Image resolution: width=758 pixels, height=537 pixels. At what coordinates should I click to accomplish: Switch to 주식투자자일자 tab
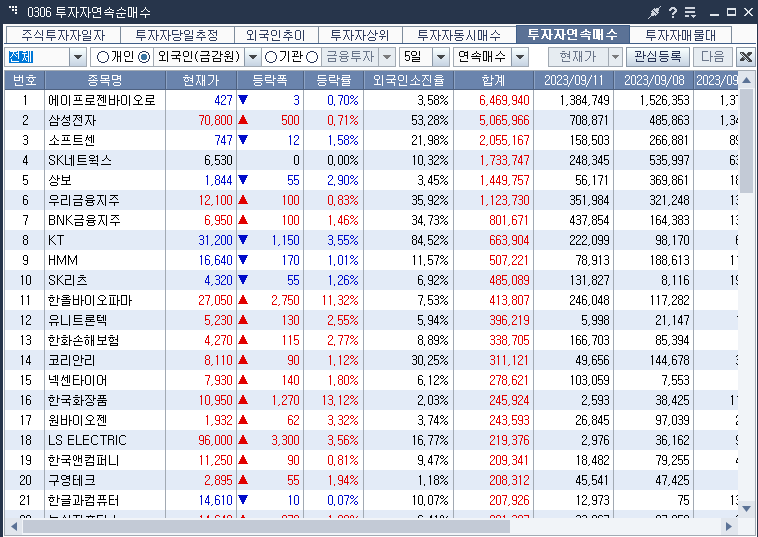[63, 35]
